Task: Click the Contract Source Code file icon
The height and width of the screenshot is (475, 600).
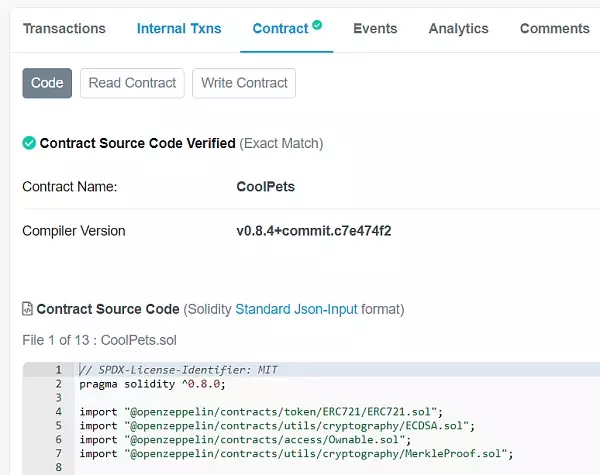Action: 28,309
